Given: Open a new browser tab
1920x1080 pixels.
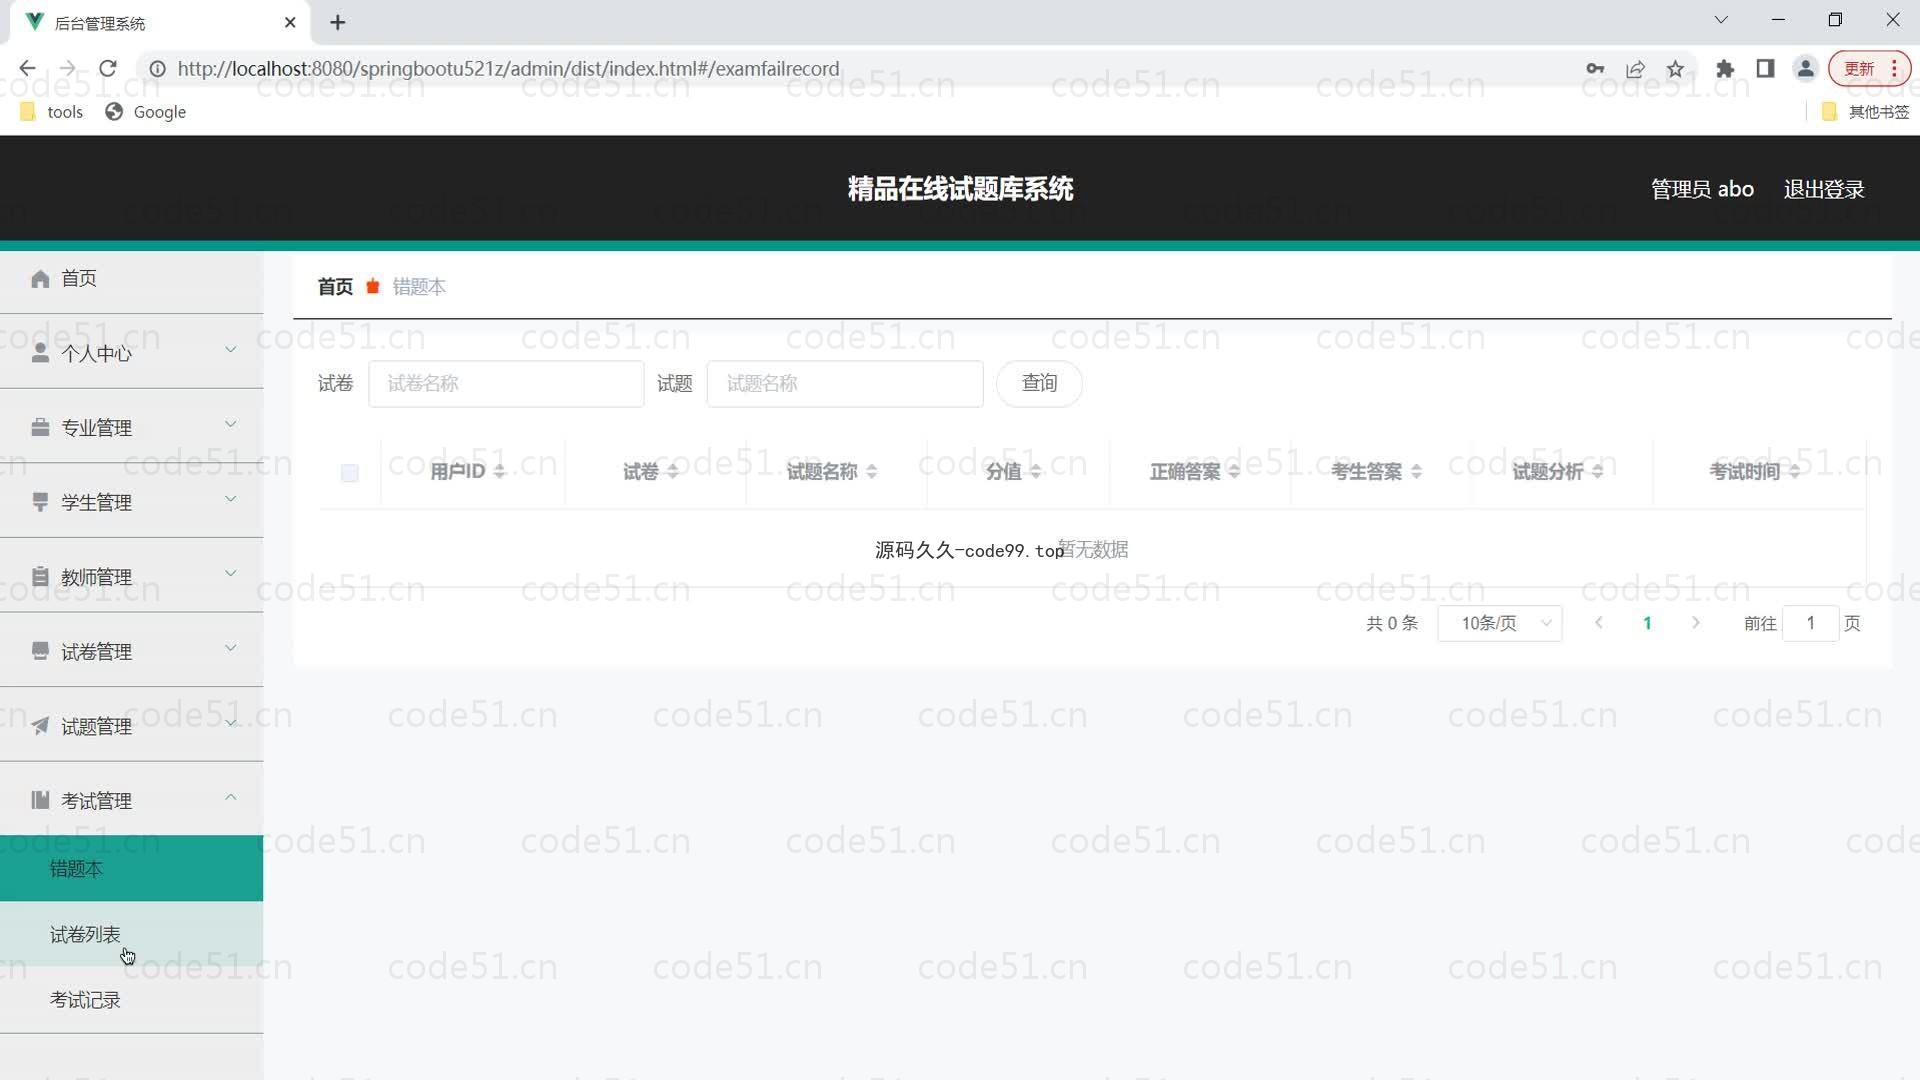Looking at the screenshot, I should pyautogui.click(x=338, y=22).
